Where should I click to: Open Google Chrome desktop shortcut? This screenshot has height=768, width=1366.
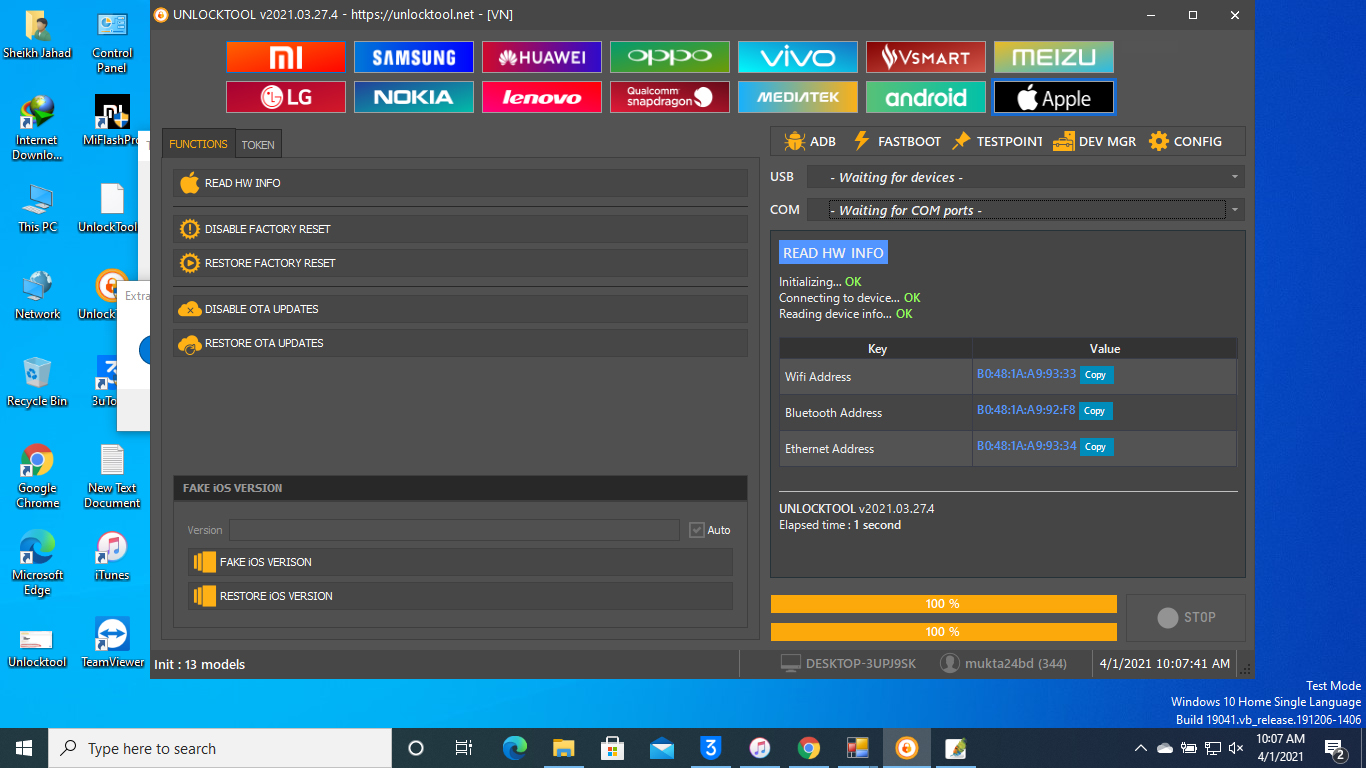pos(37,476)
